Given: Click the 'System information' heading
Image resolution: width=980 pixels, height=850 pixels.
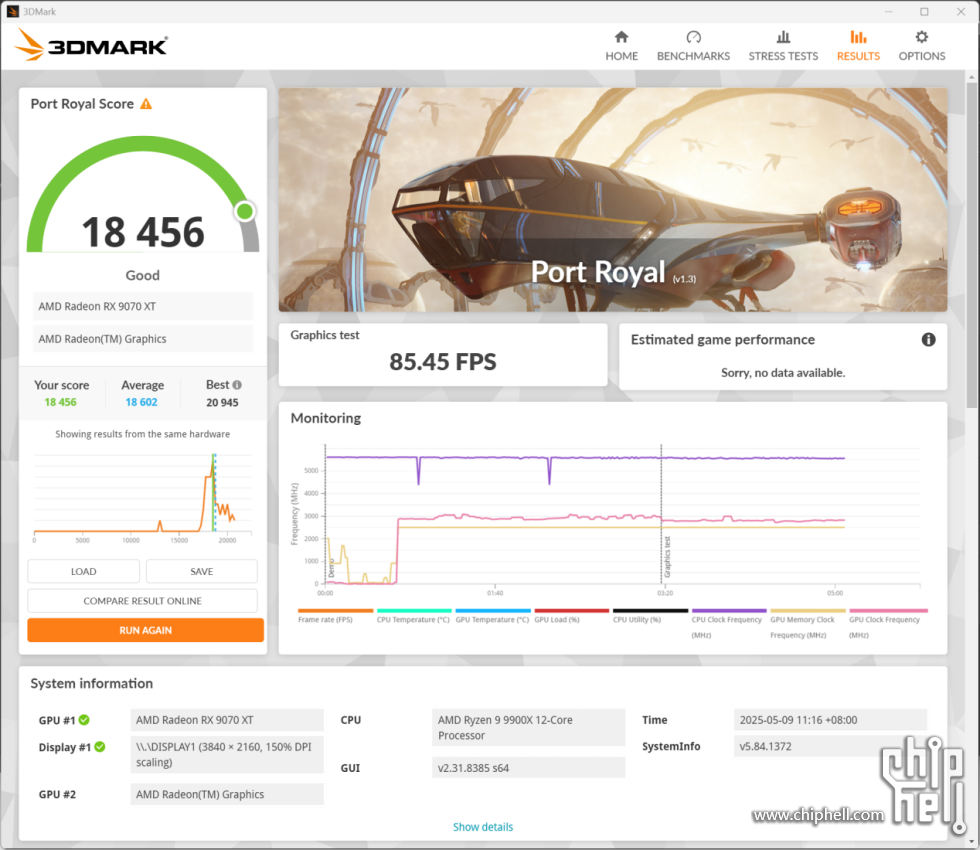Looking at the screenshot, I should 92,684.
